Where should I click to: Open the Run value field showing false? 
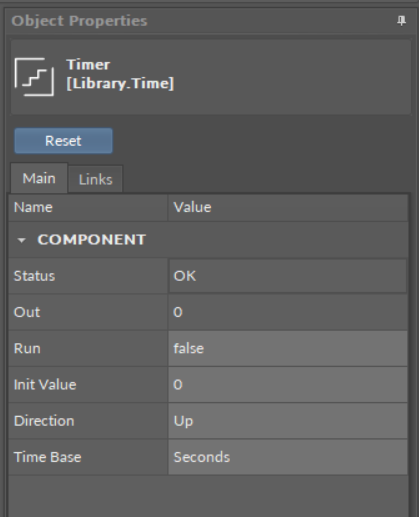tap(288, 349)
